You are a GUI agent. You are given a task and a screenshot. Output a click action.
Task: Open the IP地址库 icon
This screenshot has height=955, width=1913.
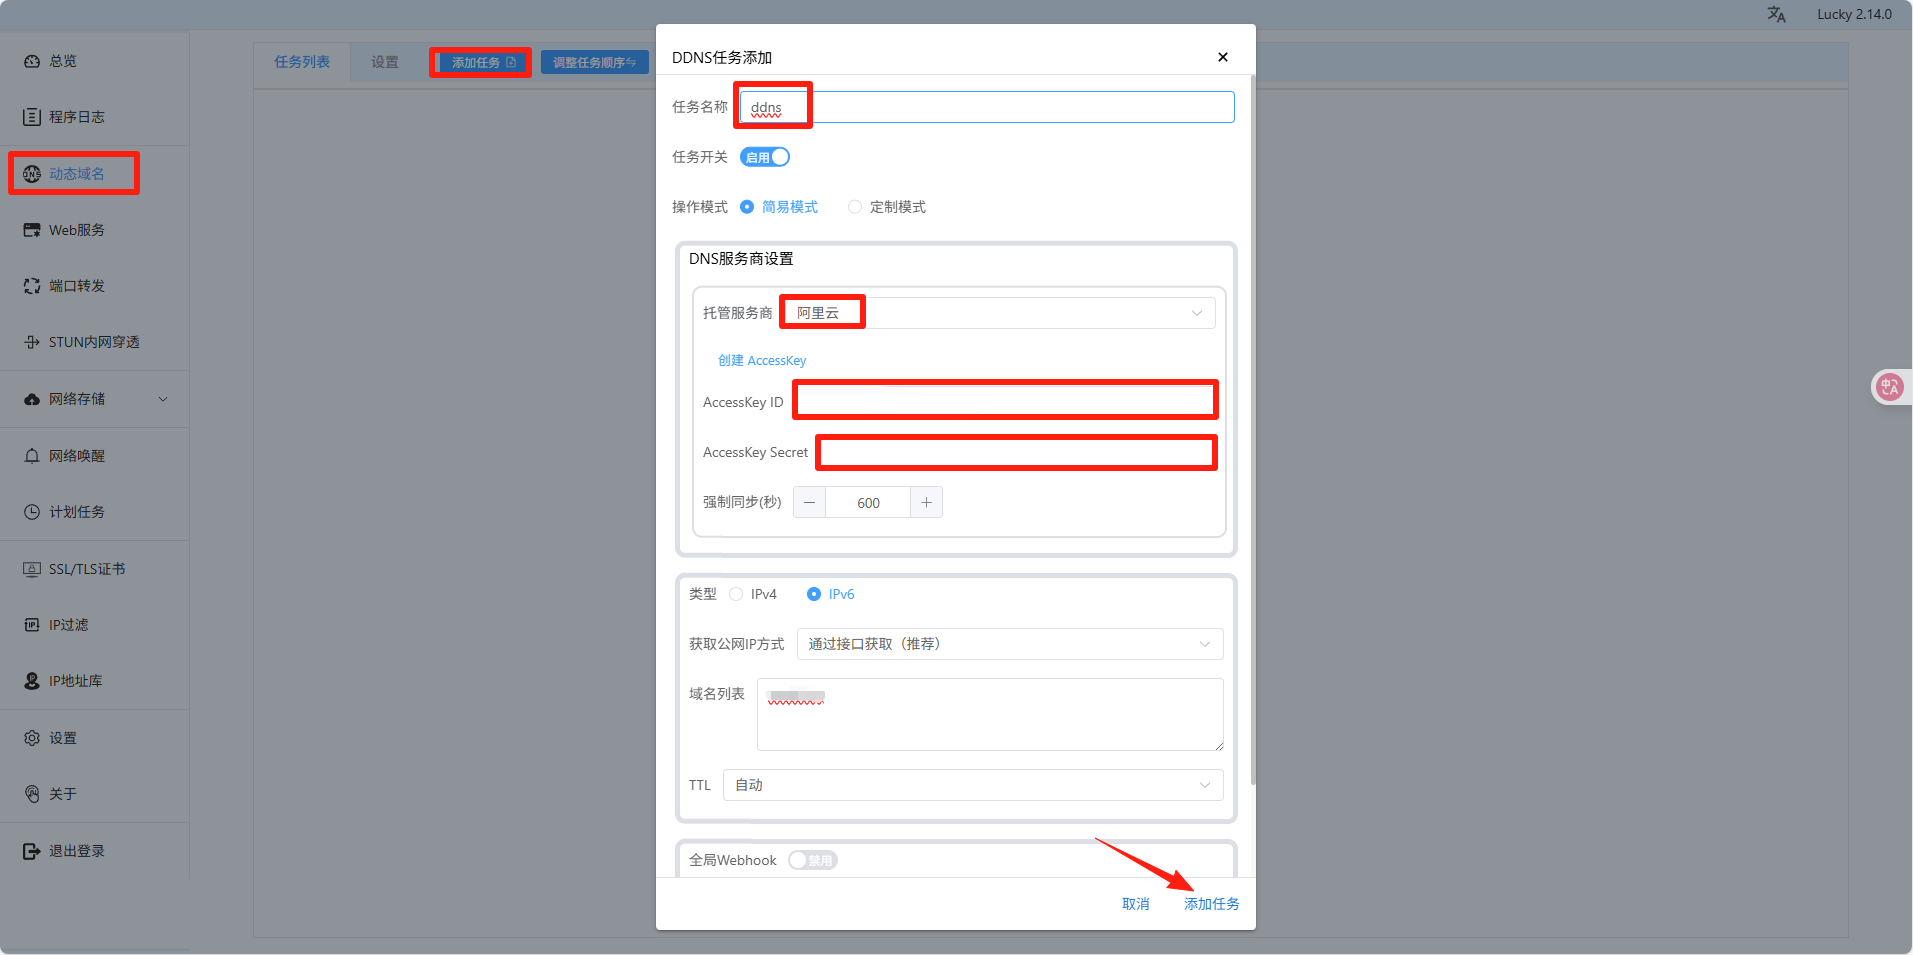click(32, 681)
